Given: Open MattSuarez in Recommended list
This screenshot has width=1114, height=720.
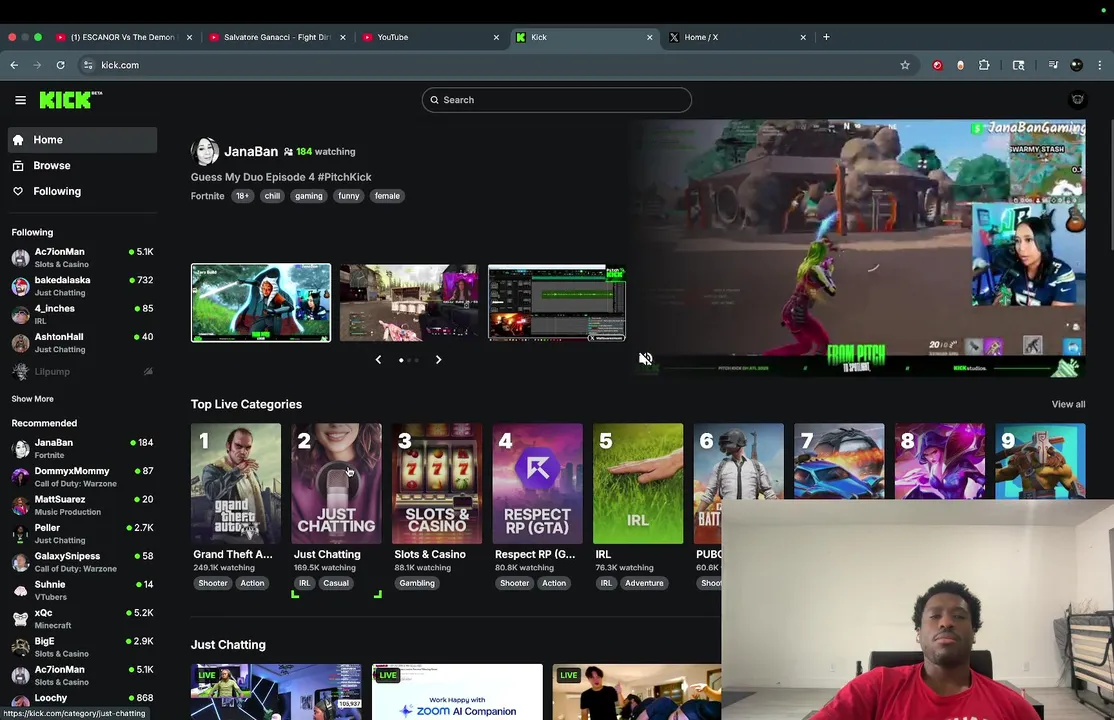Looking at the screenshot, I should tap(82, 505).
